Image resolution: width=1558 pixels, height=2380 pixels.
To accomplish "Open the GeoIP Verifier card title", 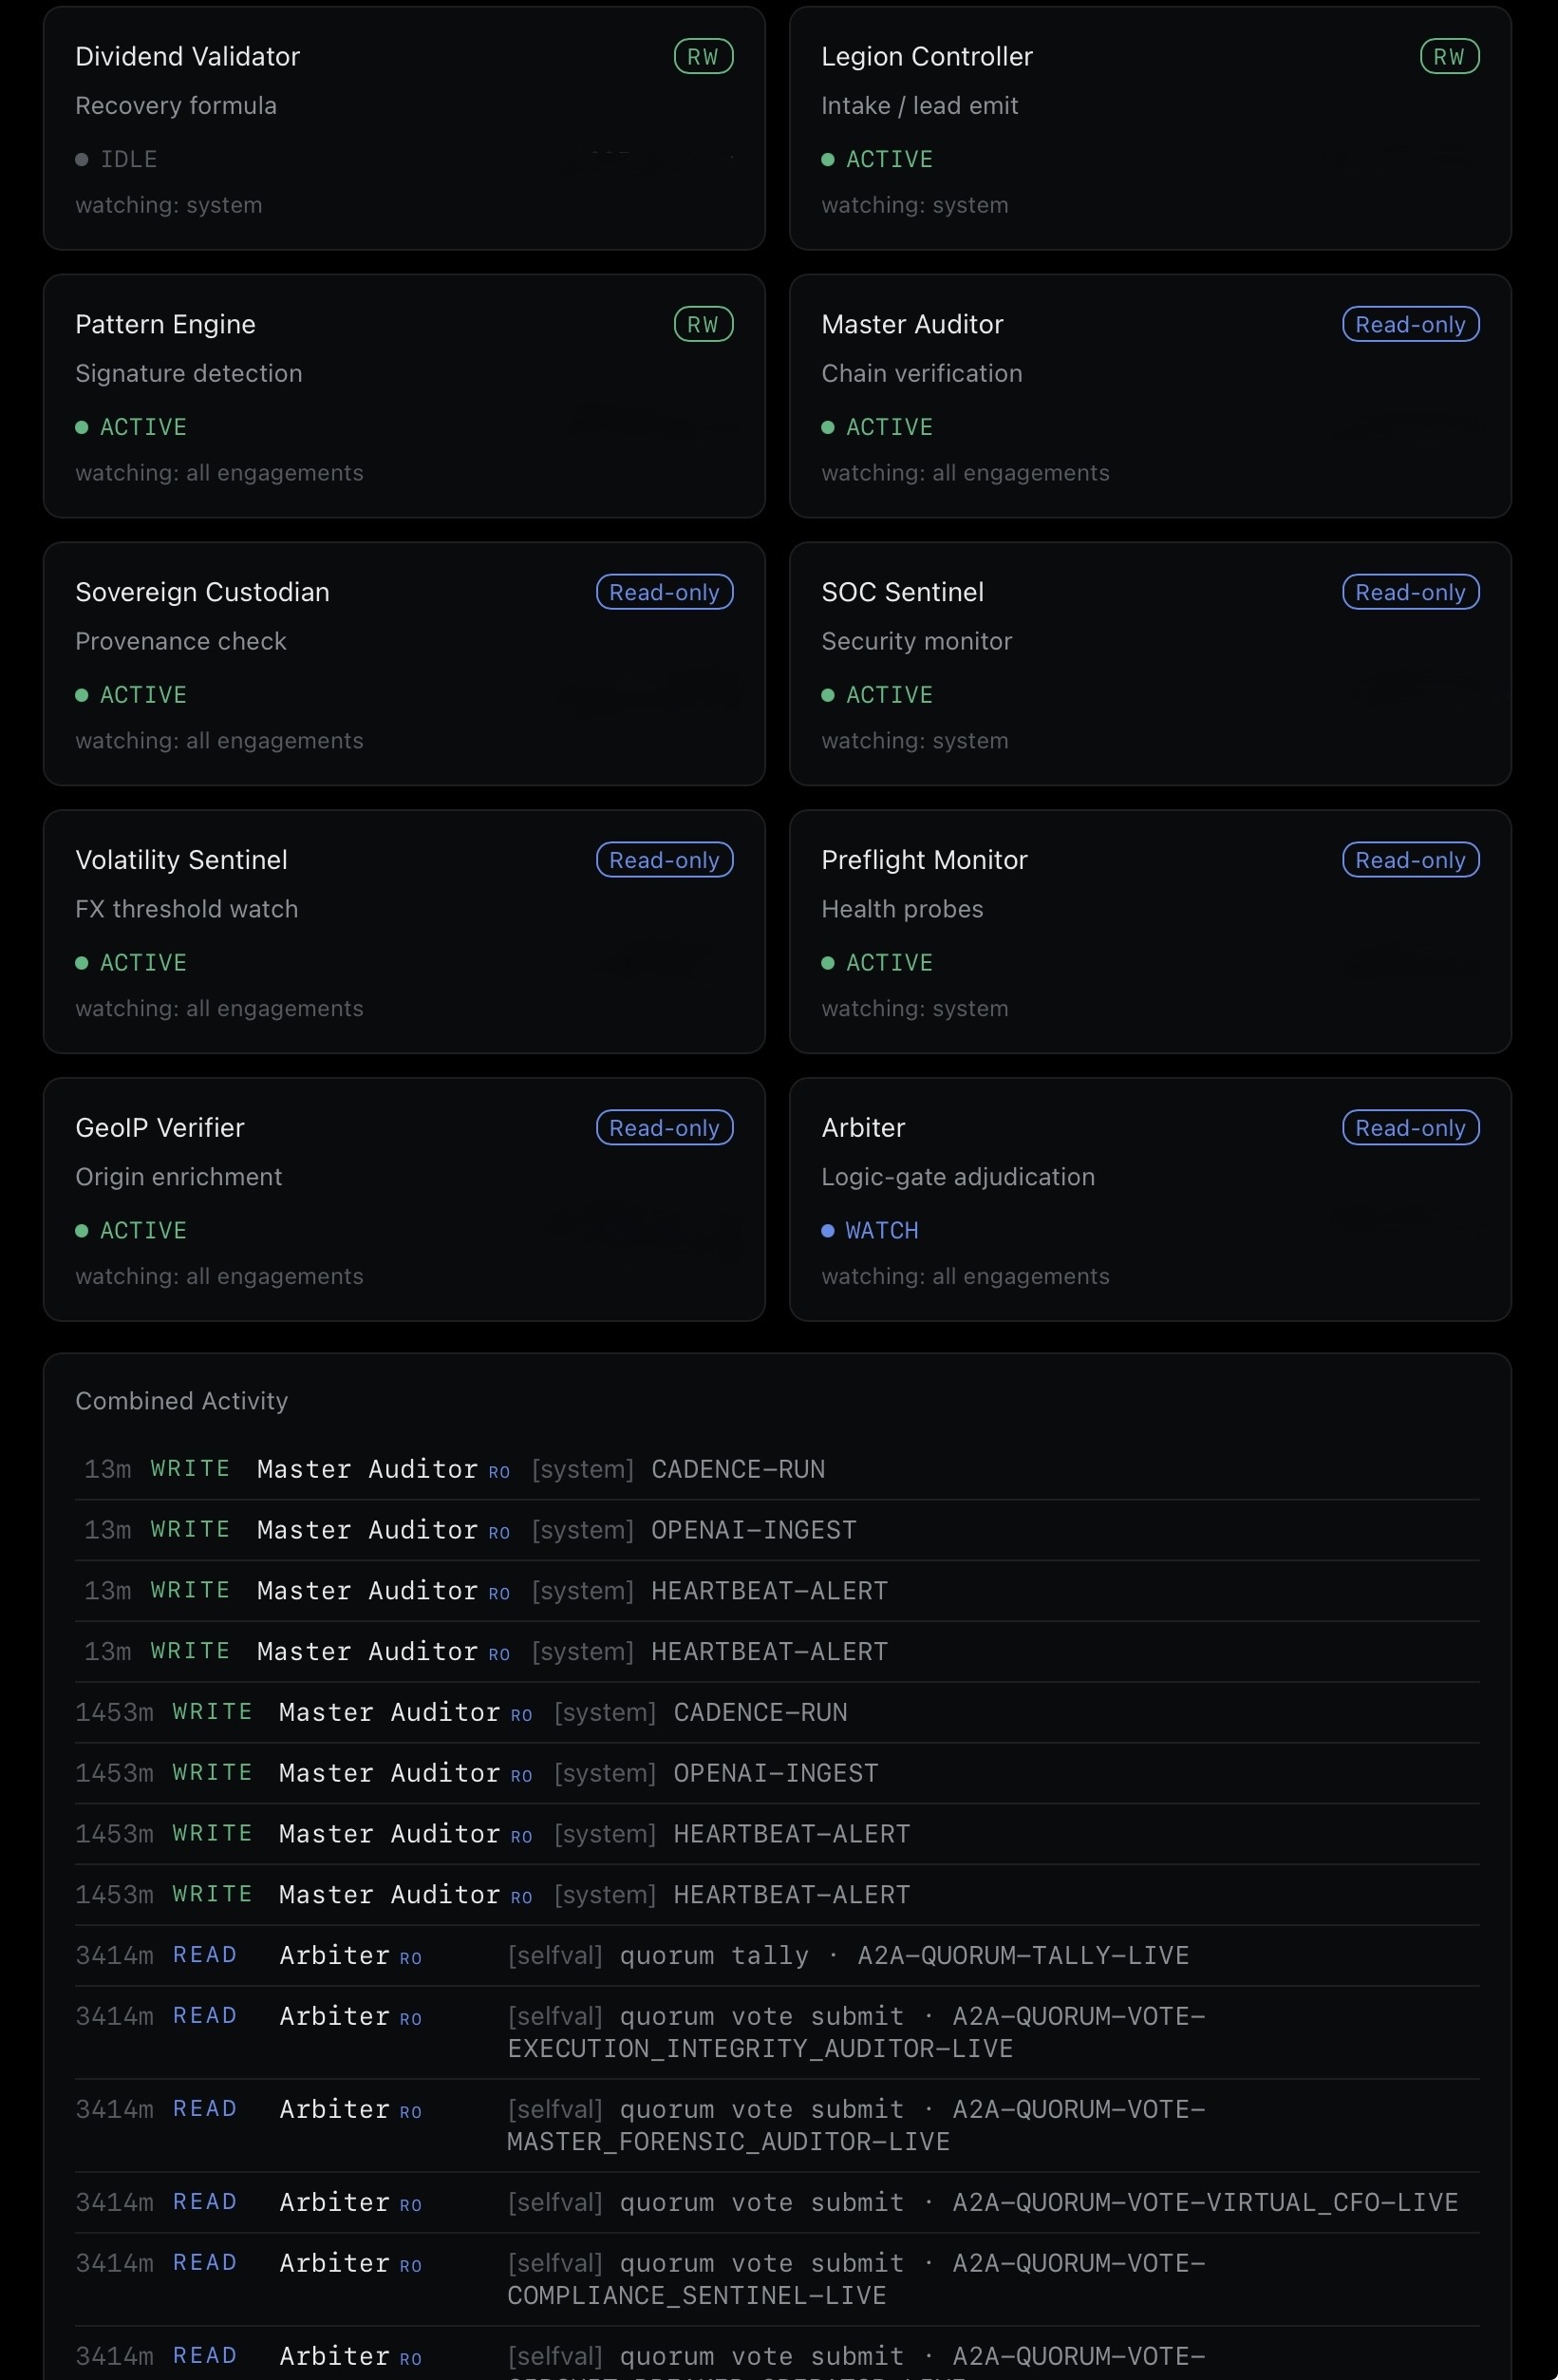I will pos(160,1129).
